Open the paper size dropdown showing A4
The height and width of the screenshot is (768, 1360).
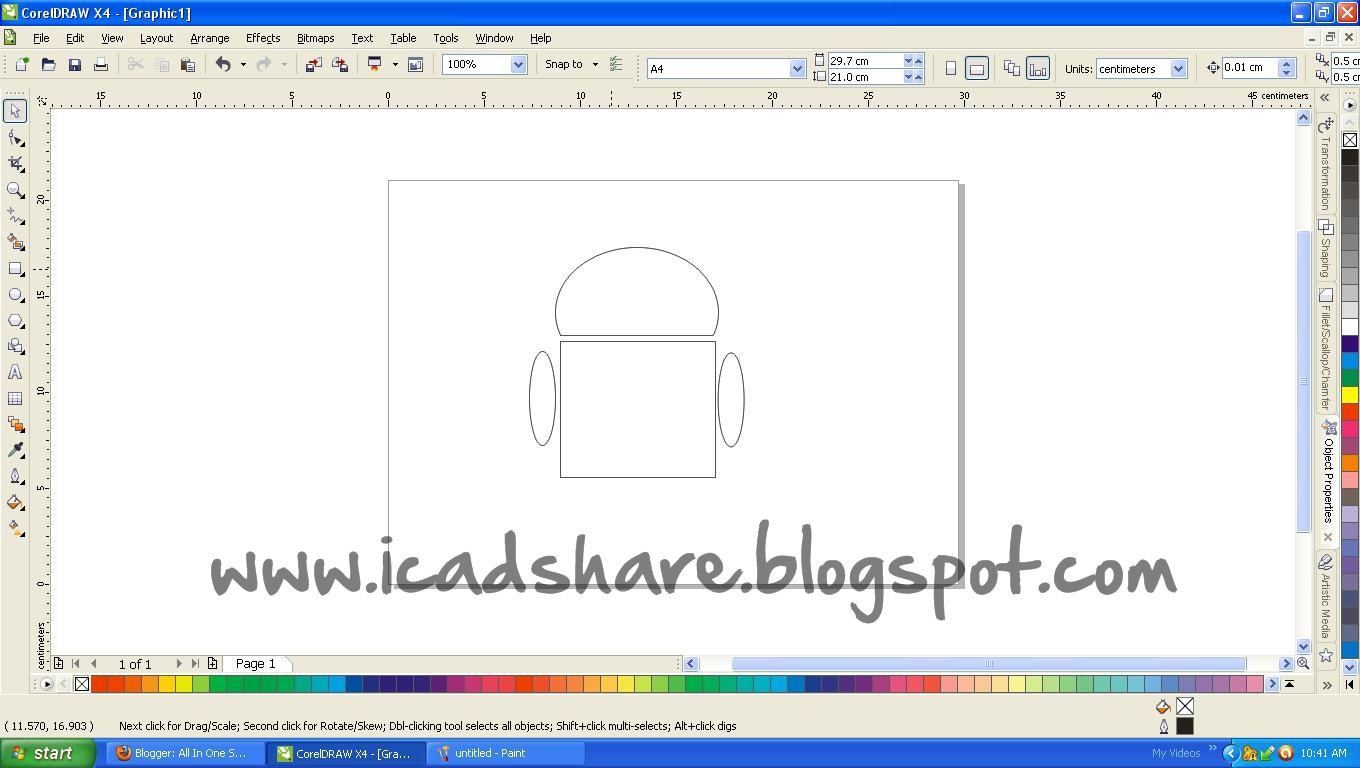797,68
